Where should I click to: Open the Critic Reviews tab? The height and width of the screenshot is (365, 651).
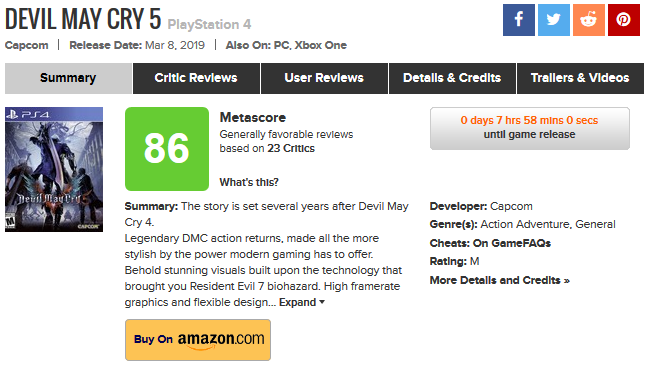coord(196,78)
